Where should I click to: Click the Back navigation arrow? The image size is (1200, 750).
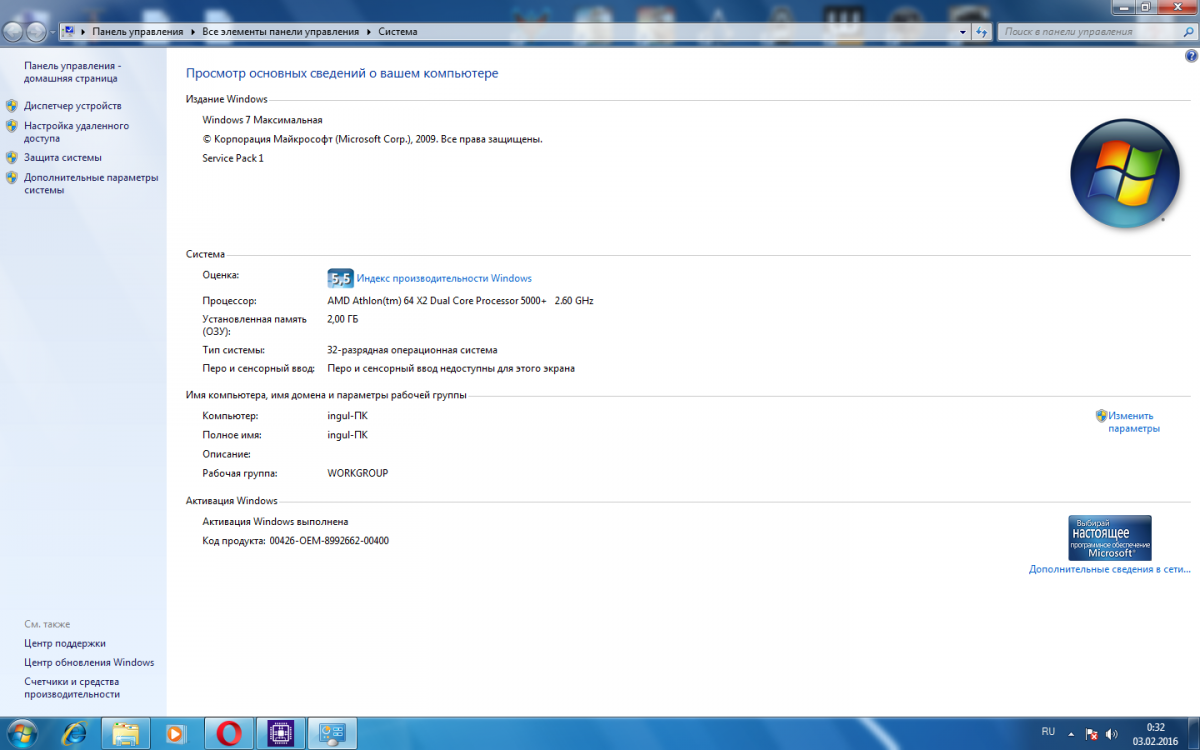coord(13,32)
